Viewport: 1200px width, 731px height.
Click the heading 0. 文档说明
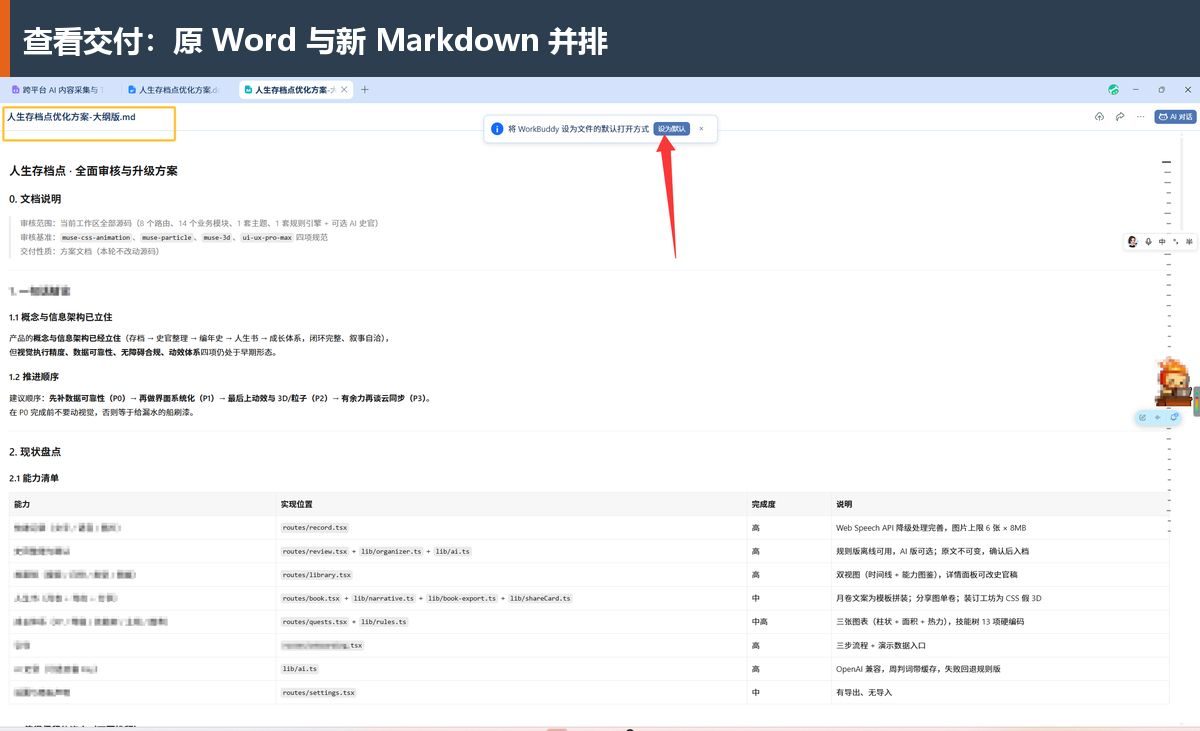35,199
